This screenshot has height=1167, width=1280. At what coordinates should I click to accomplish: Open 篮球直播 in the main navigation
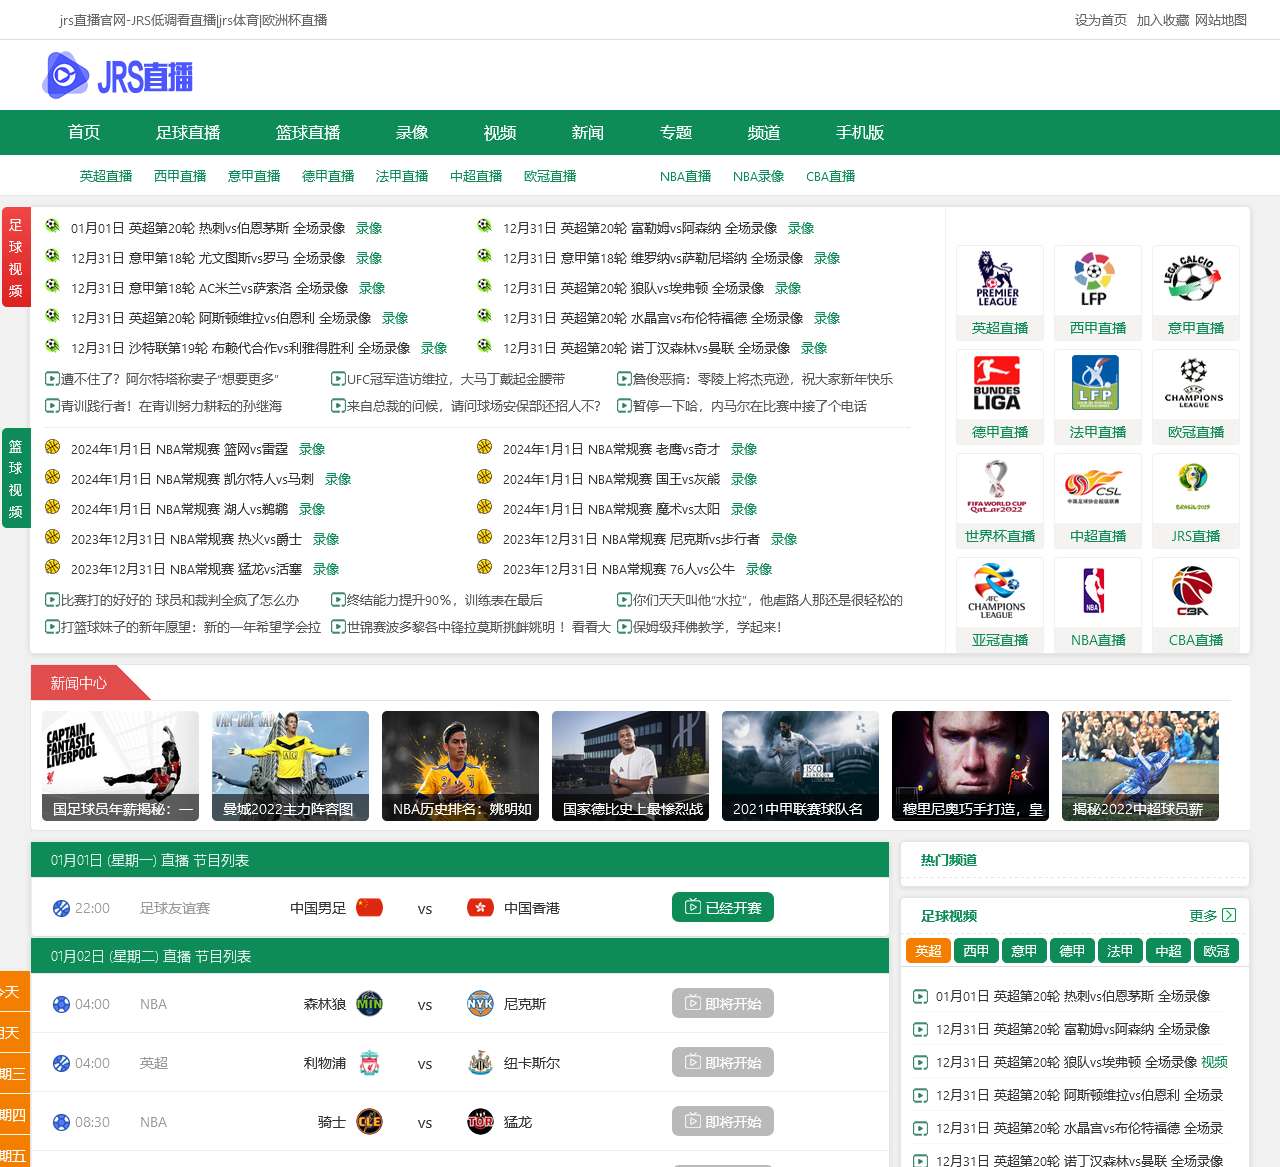point(308,133)
